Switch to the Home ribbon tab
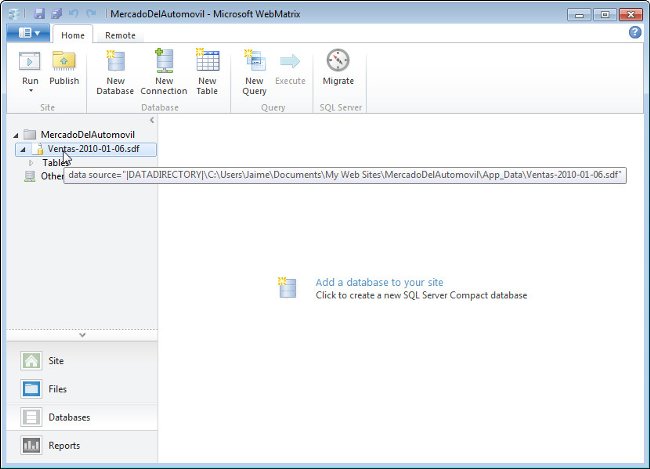Image resolution: width=650 pixels, height=469 pixels. (x=73, y=35)
